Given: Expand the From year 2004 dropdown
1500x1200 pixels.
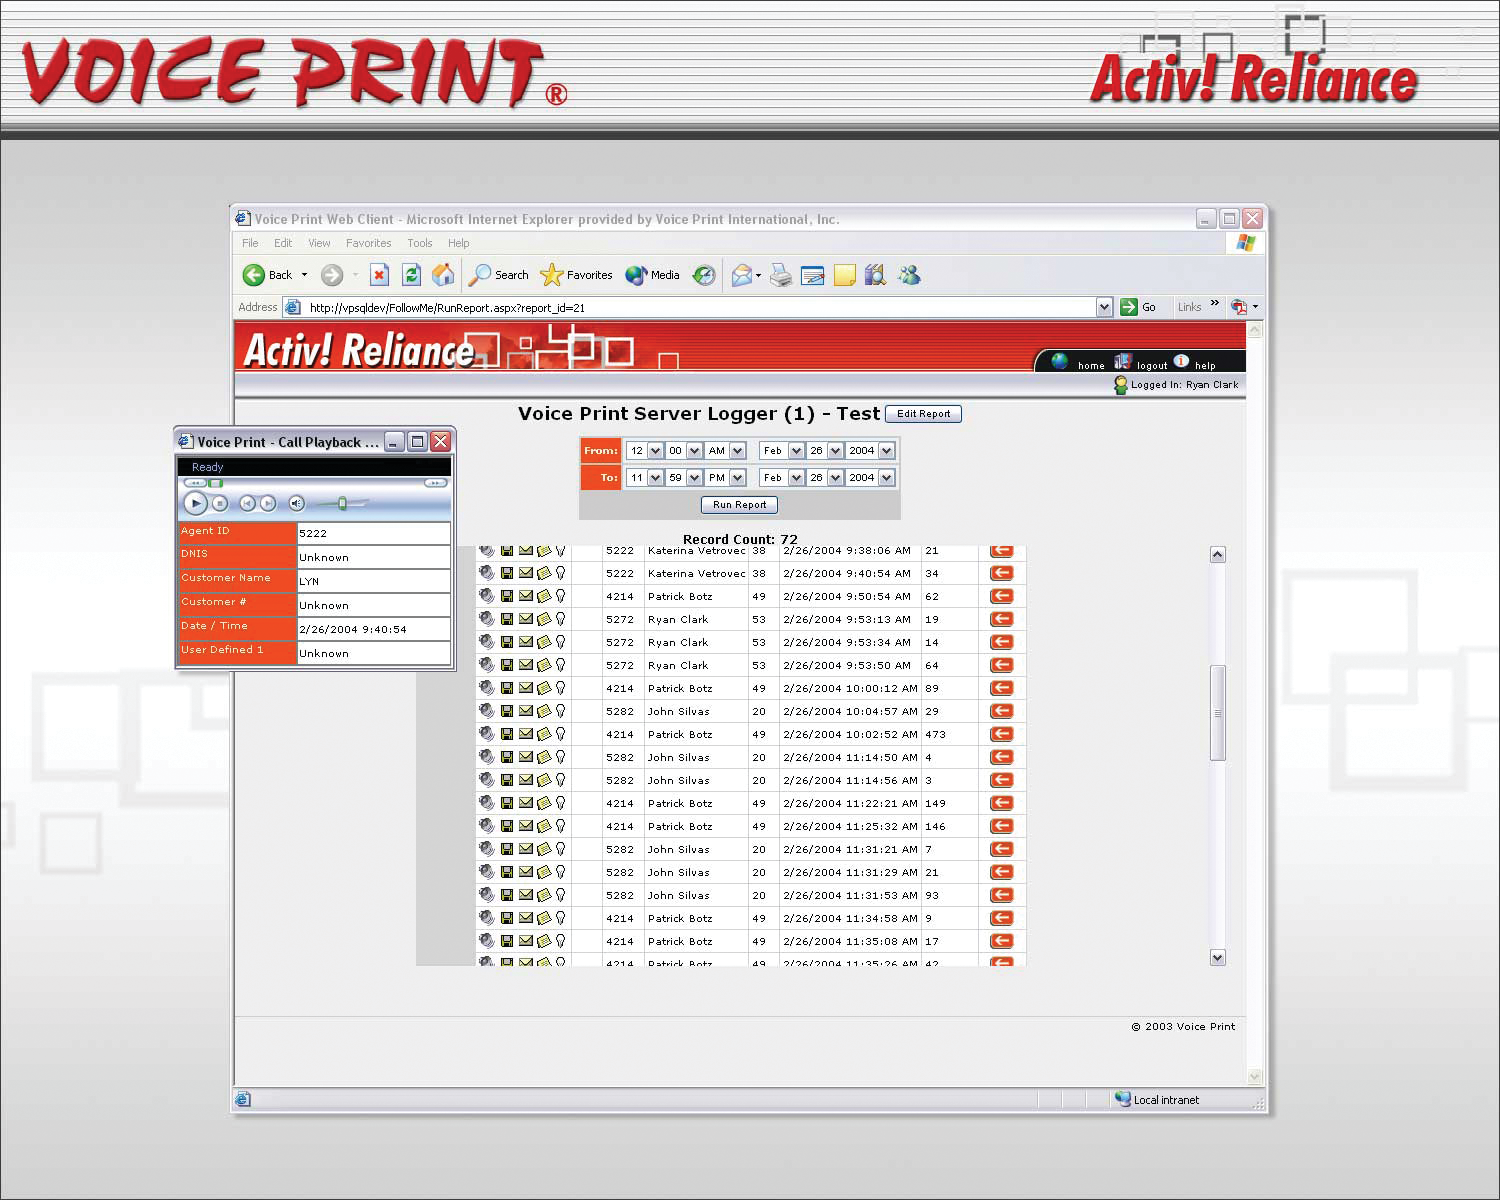Looking at the screenshot, I should click(886, 451).
